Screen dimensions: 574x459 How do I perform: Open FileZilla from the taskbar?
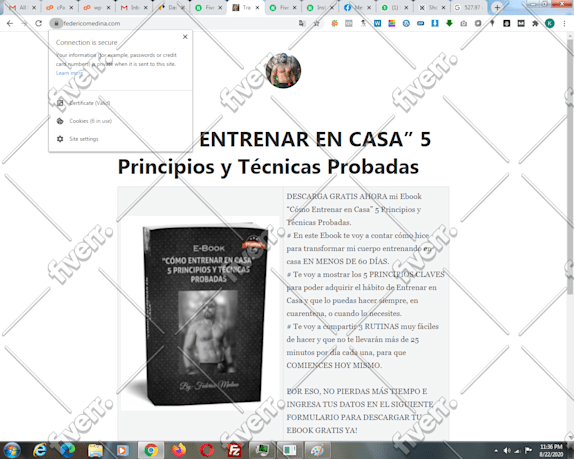pyautogui.click(x=234, y=450)
